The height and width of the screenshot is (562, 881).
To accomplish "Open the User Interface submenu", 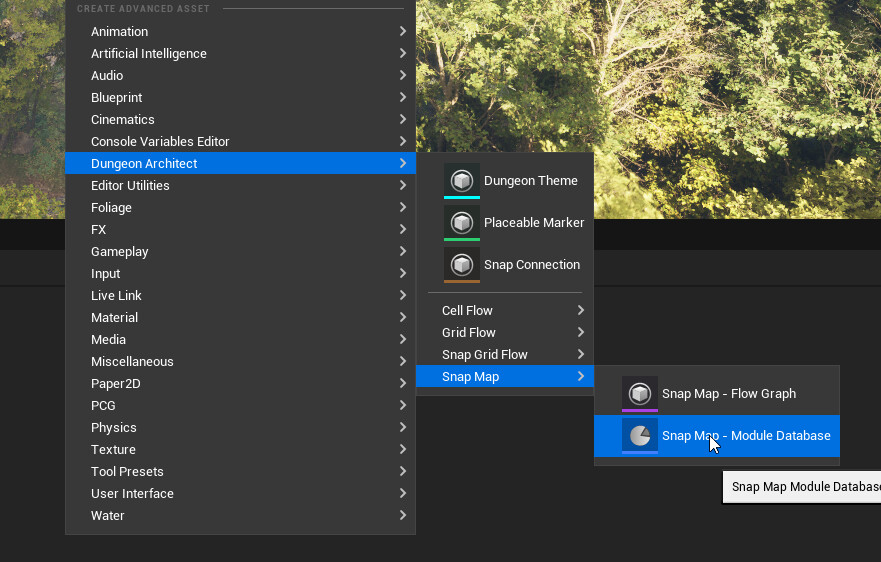I will point(240,493).
